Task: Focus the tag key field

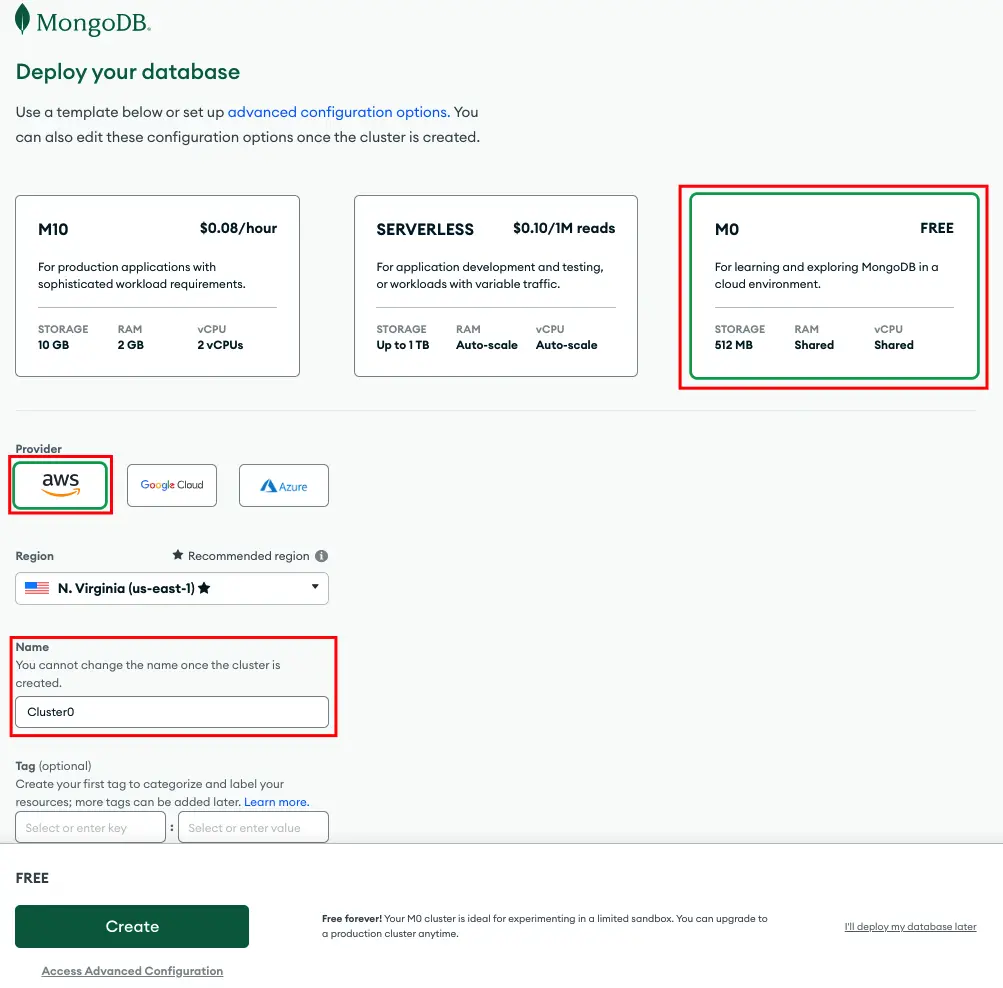Action: coord(90,827)
